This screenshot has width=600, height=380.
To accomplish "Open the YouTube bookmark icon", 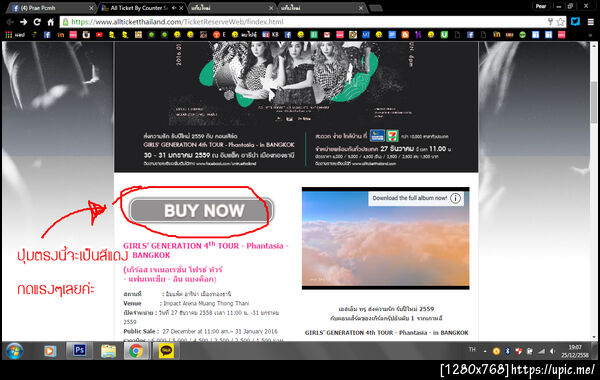I will pyautogui.click(x=99, y=35).
